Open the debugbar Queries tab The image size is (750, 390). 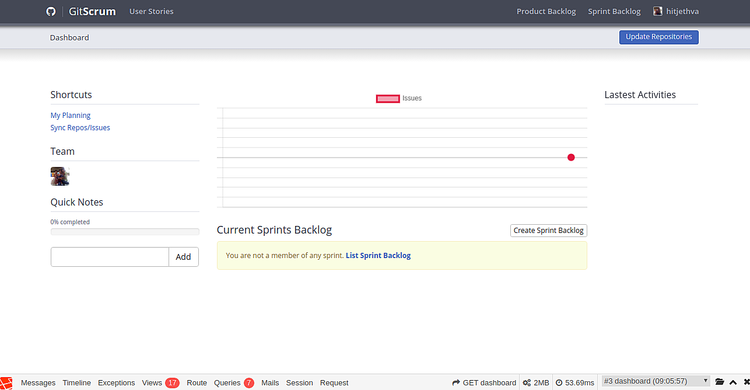coord(233,383)
